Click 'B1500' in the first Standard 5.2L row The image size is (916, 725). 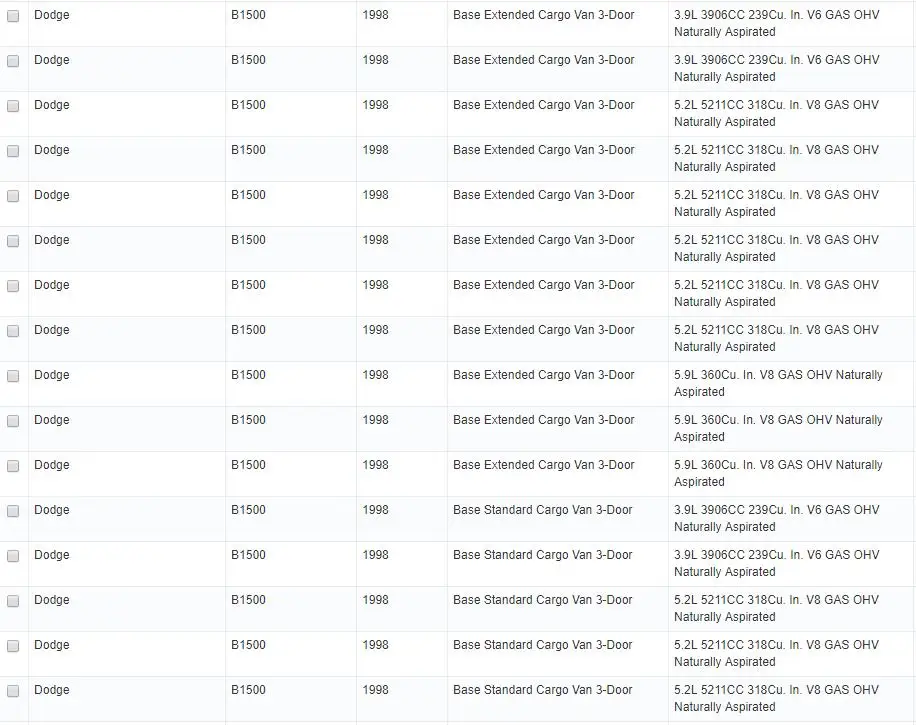pos(248,599)
